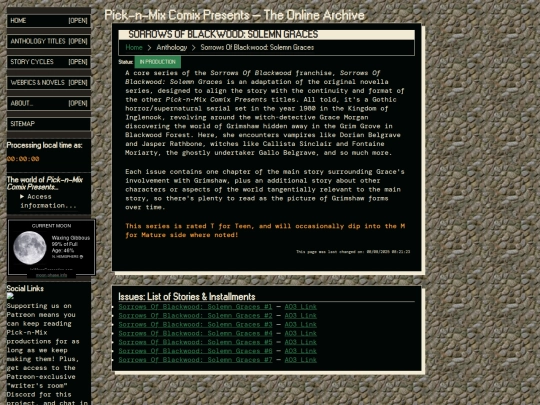The width and height of the screenshot is (540, 405).
Task: Click the CURRENT MOON widget title
Action: coord(51,226)
